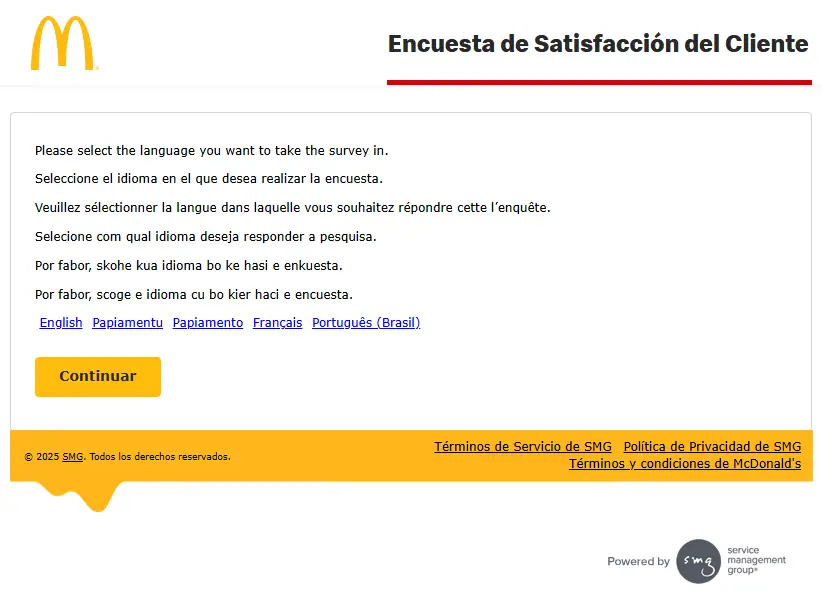Image resolution: width=822 pixels, height=600 pixels.
Task: Click the McDonald's golden arches logo
Action: (x=63, y=43)
